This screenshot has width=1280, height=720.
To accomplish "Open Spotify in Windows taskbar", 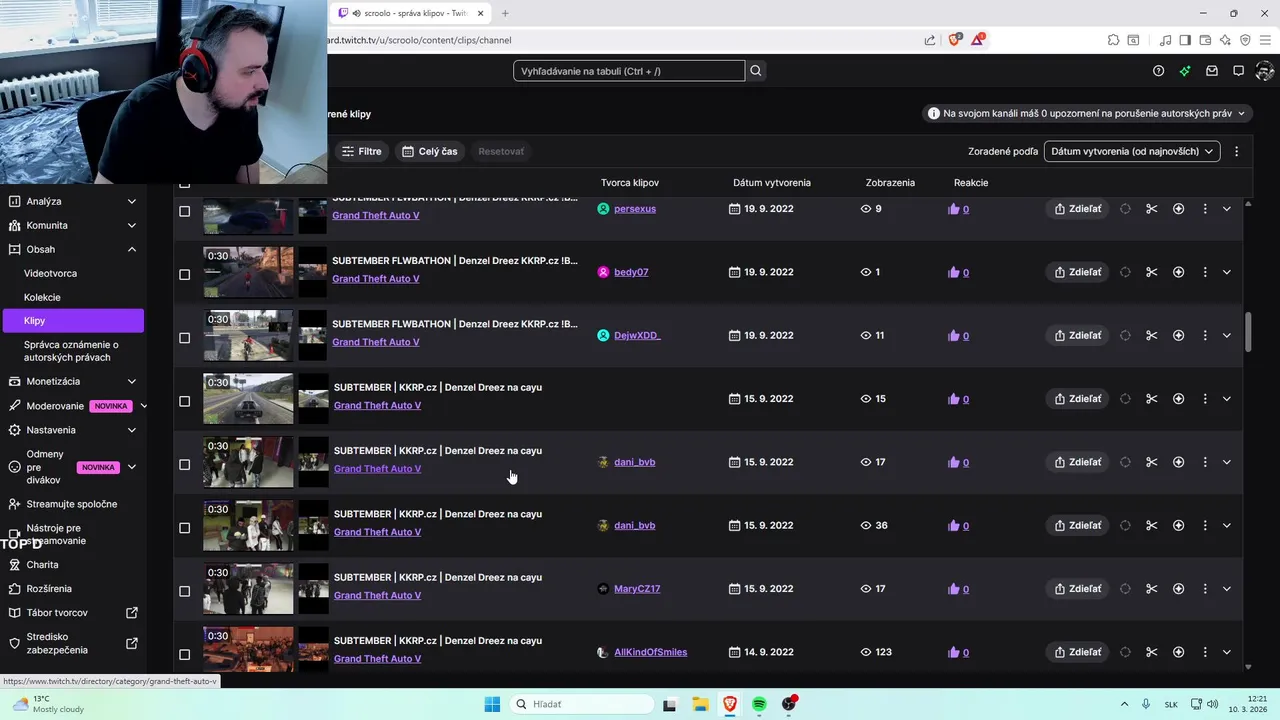I will point(759,704).
